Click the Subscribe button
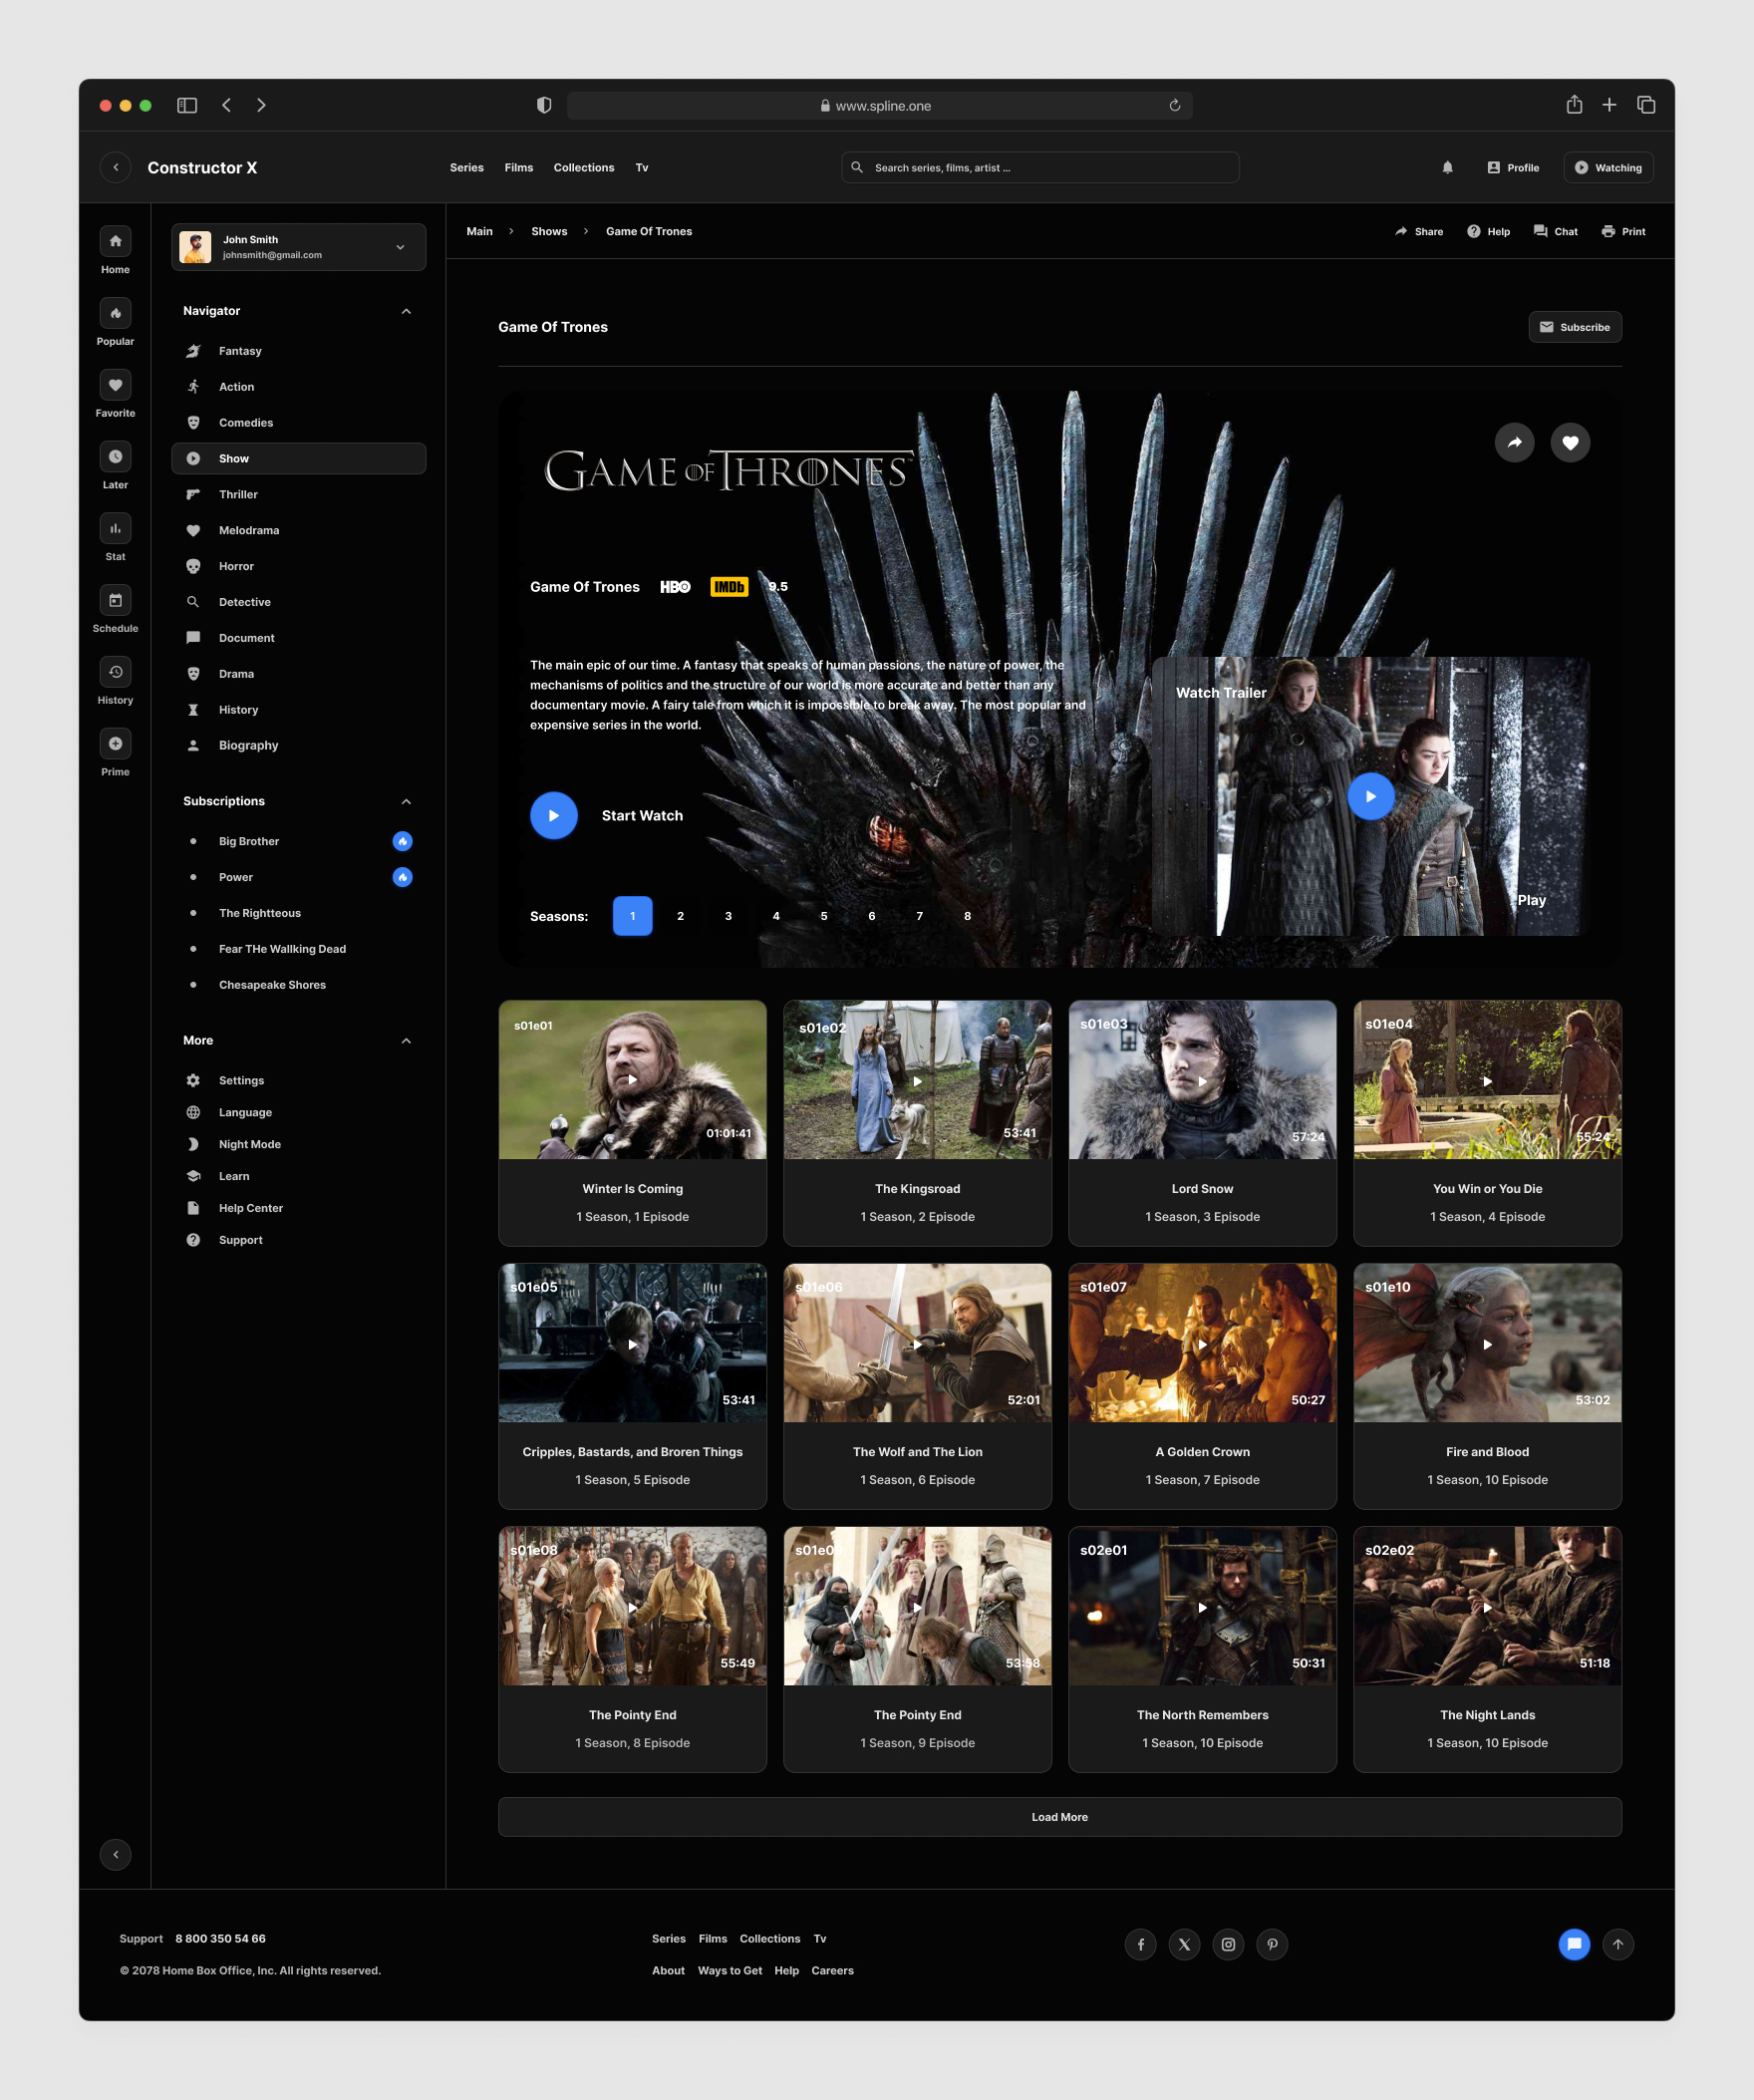 click(1575, 327)
